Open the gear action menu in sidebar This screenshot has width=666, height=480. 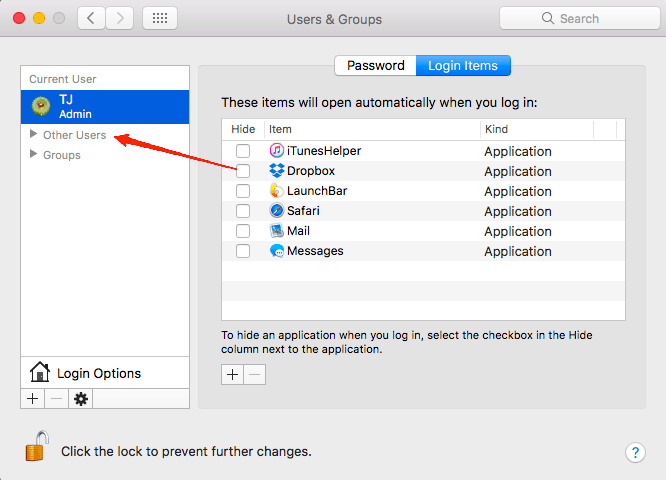pyautogui.click(x=81, y=398)
